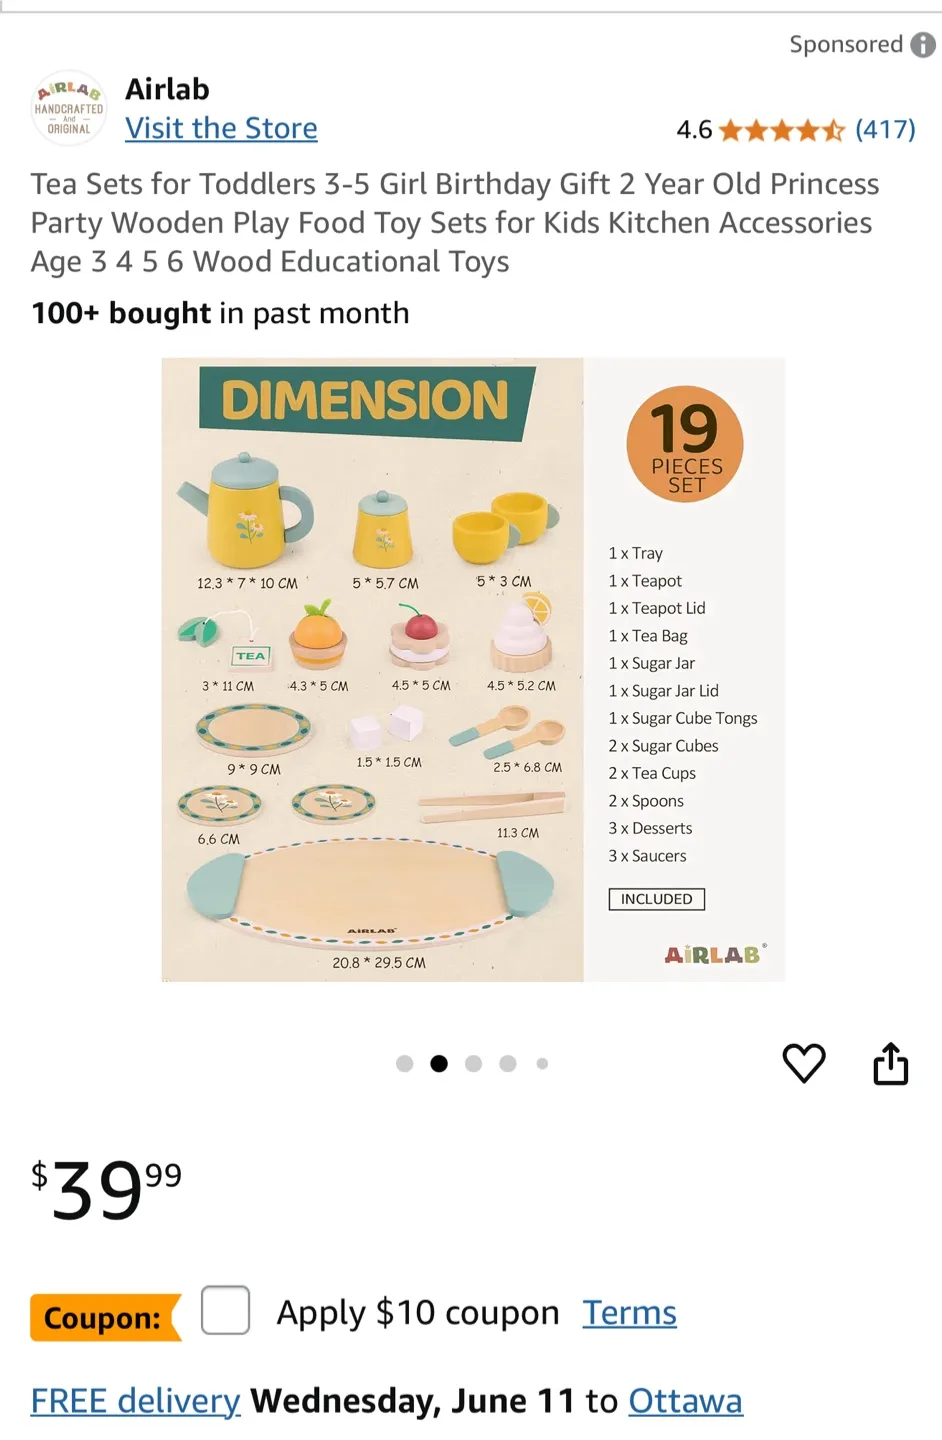Open the Airlab brand name link
This screenshot has height=1440, width=942.
(166, 89)
